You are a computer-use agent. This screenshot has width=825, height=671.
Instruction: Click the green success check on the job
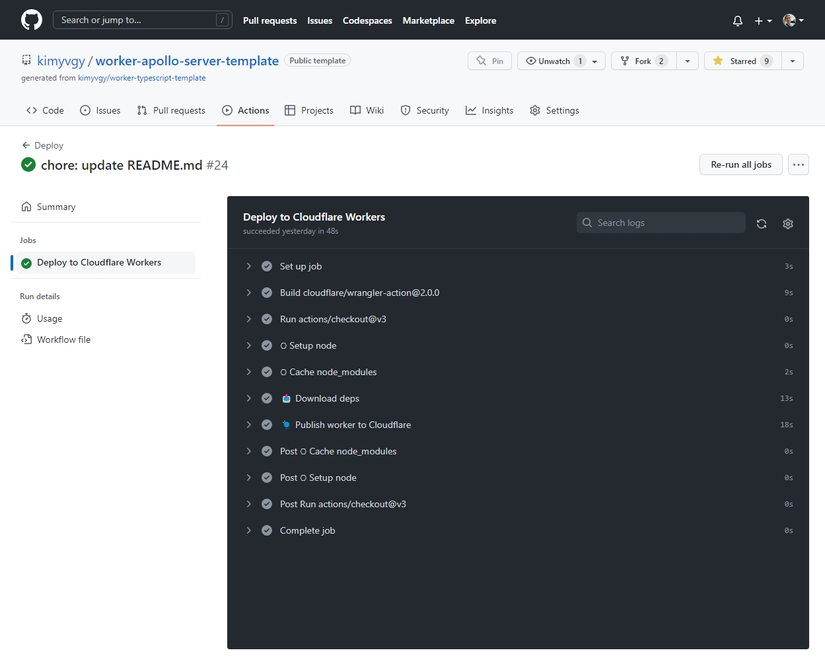click(x=25, y=264)
